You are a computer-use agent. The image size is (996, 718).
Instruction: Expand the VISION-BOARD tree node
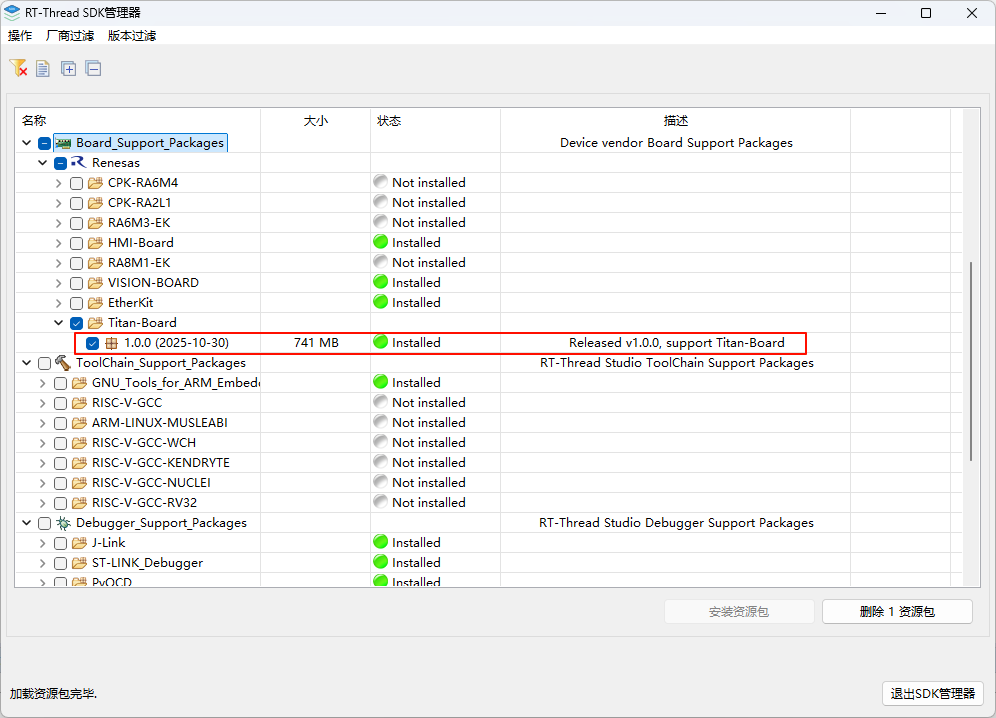58,283
